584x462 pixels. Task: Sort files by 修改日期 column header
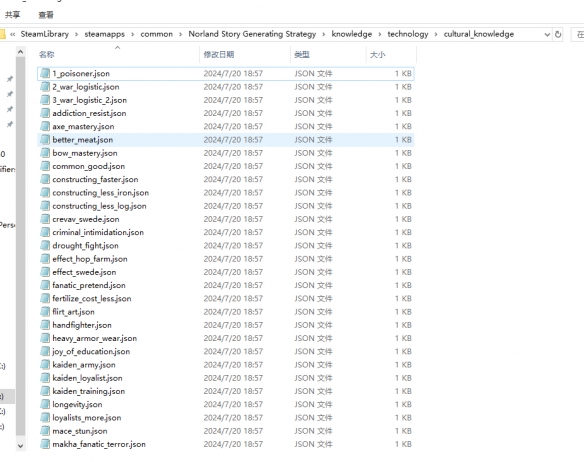click(219, 55)
